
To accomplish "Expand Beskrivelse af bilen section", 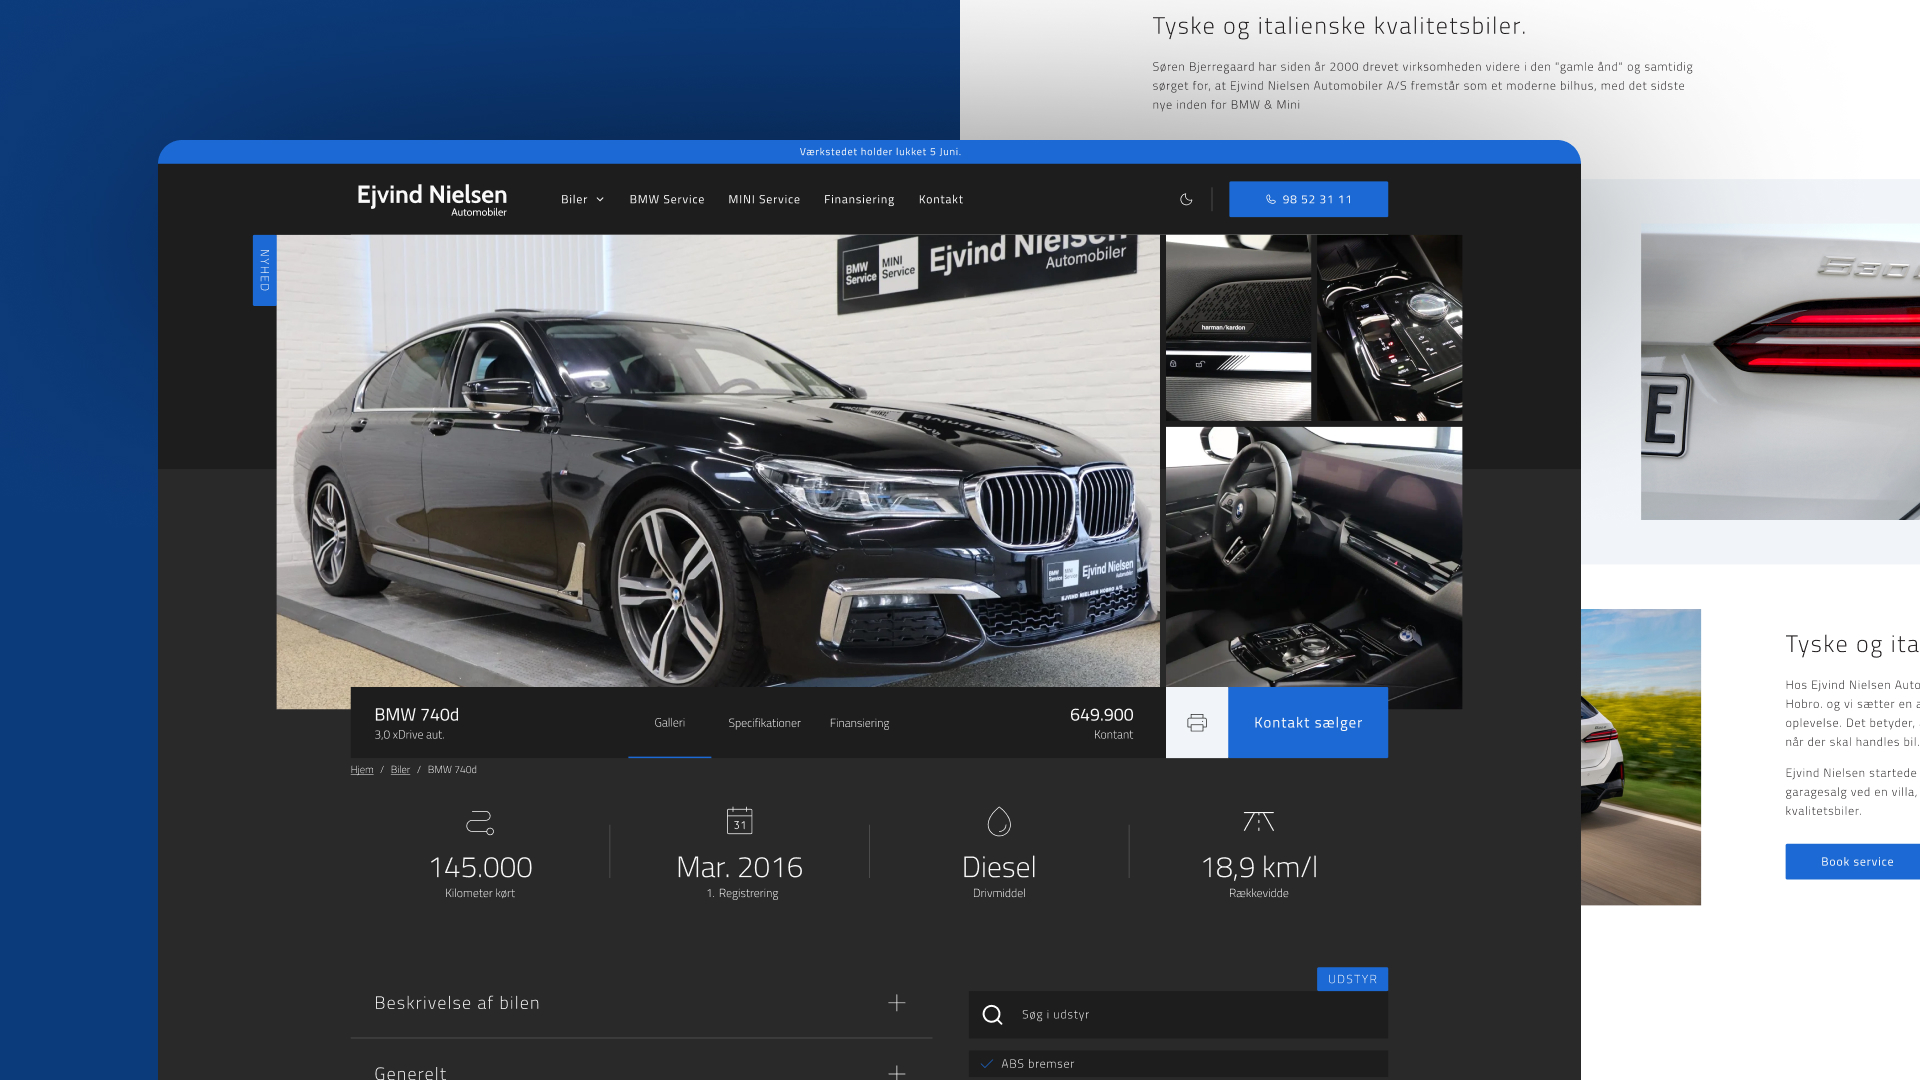I will pyautogui.click(x=897, y=1003).
